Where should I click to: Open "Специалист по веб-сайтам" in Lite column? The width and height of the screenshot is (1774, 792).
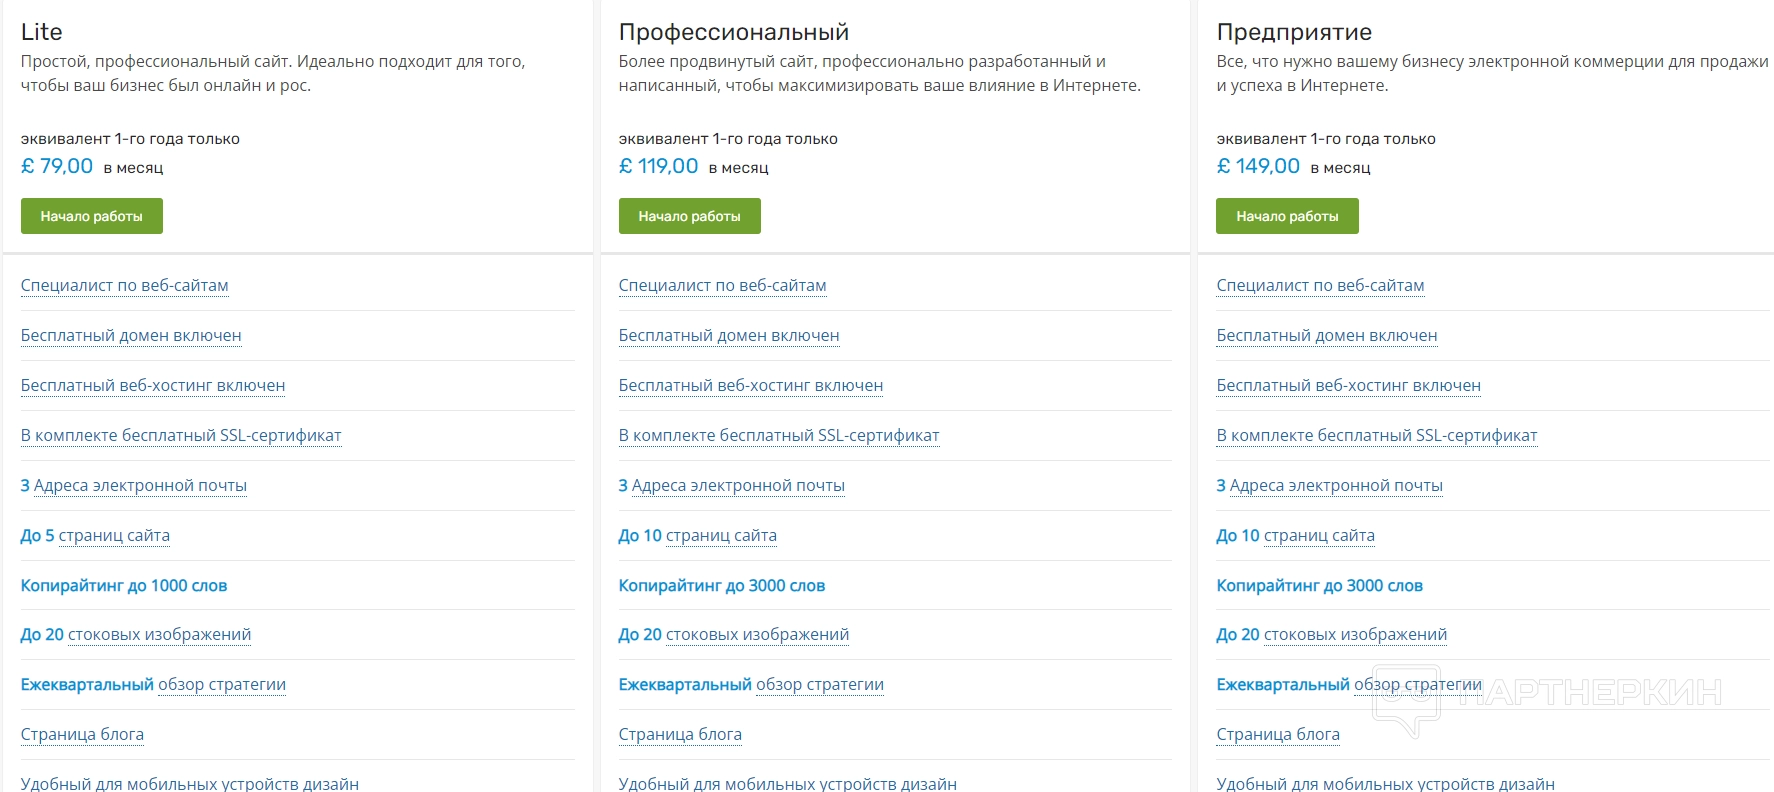click(x=124, y=285)
